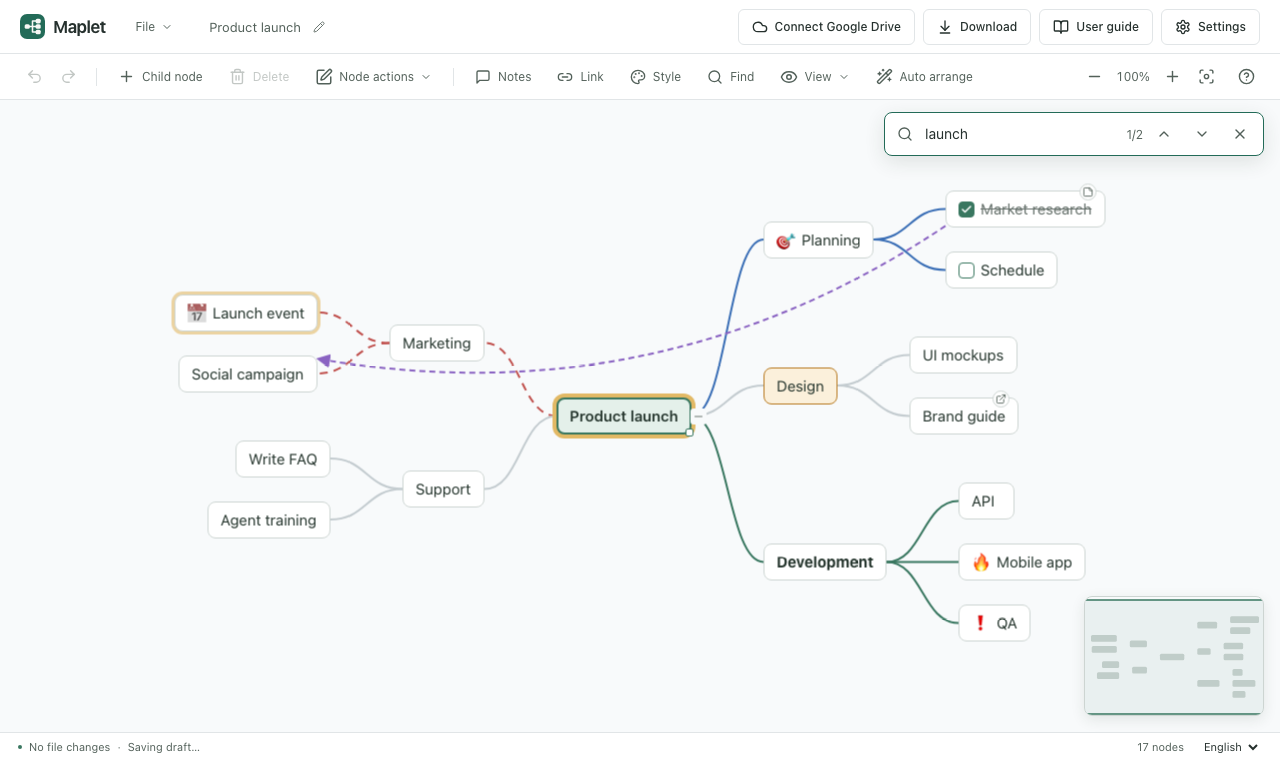Click the 100% zoom level
Screen dimensions: 1280x760
click(1133, 77)
